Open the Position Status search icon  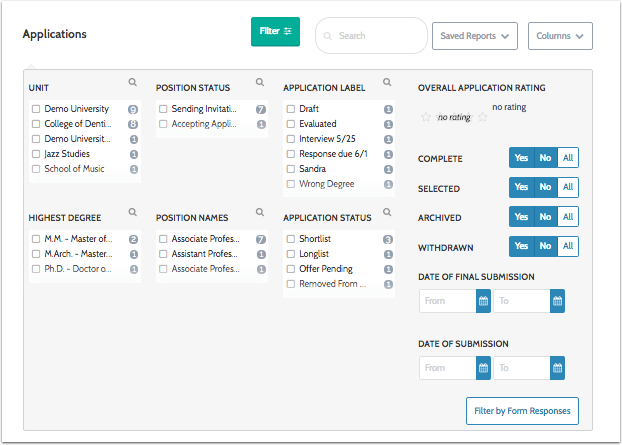(x=260, y=82)
